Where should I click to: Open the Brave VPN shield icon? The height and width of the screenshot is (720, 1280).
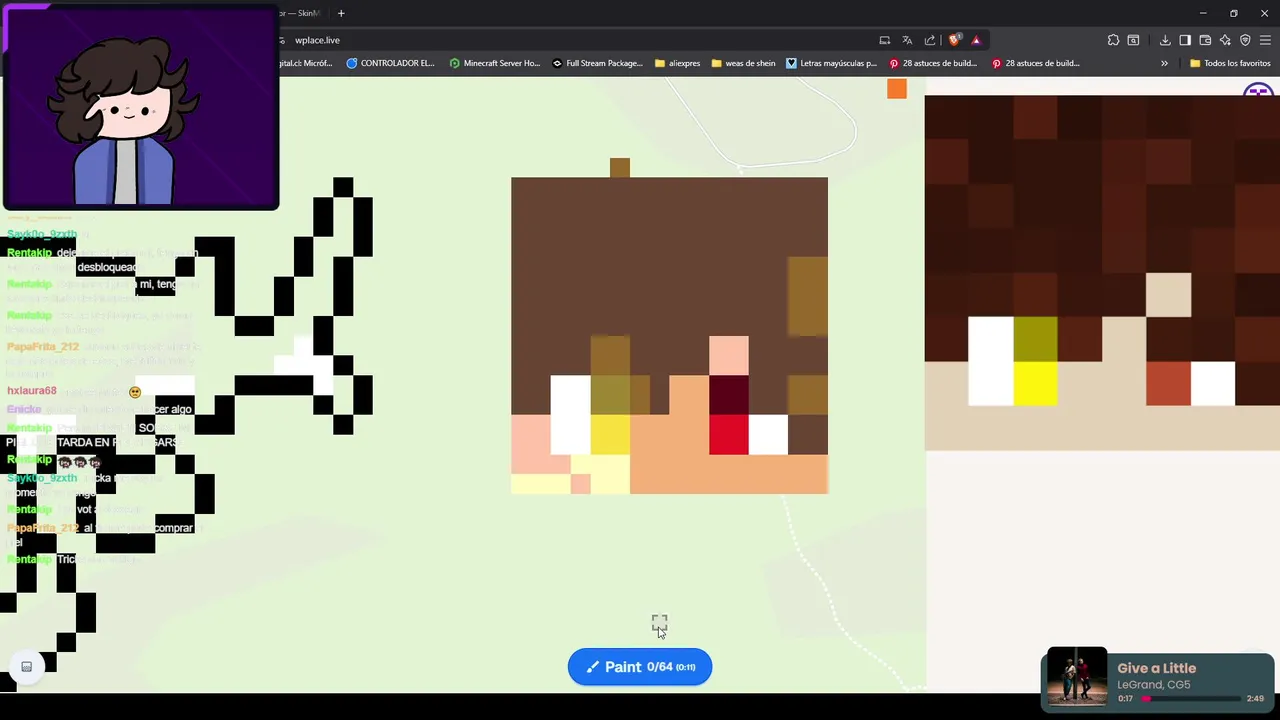click(1245, 40)
